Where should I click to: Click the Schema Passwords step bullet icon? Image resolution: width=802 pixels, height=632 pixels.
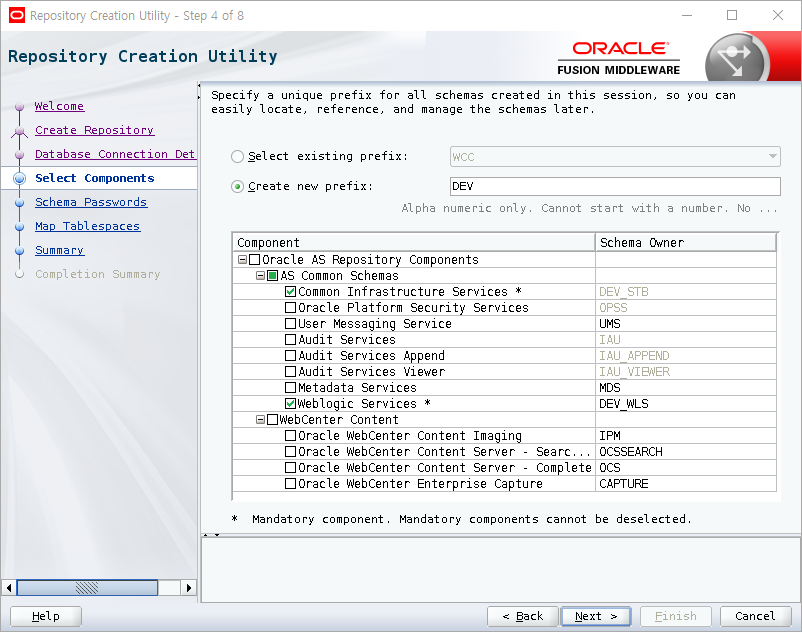click(x=19, y=202)
